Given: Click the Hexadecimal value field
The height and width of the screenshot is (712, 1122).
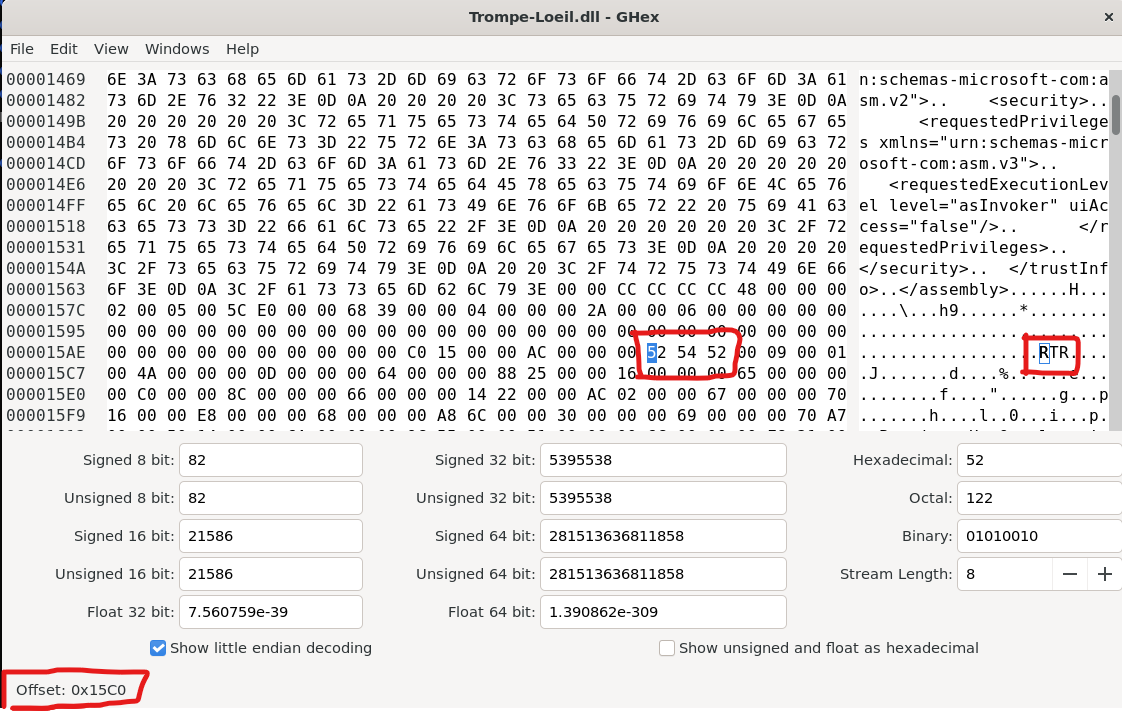Looking at the screenshot, I should click(1038, 460).
